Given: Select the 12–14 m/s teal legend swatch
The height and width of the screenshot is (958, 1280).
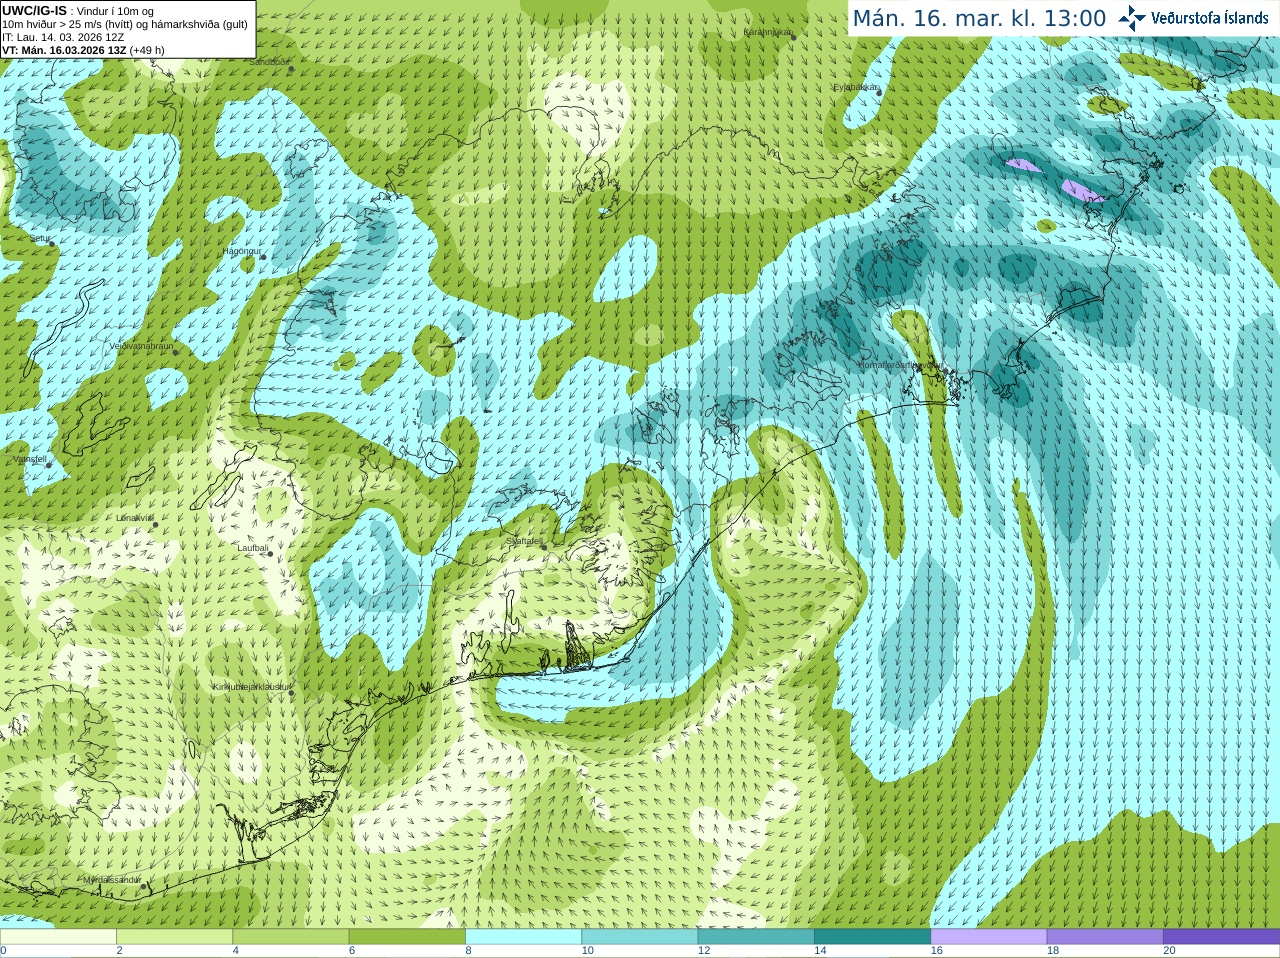Looking at the screenshot, I should [x=756, y=937].
